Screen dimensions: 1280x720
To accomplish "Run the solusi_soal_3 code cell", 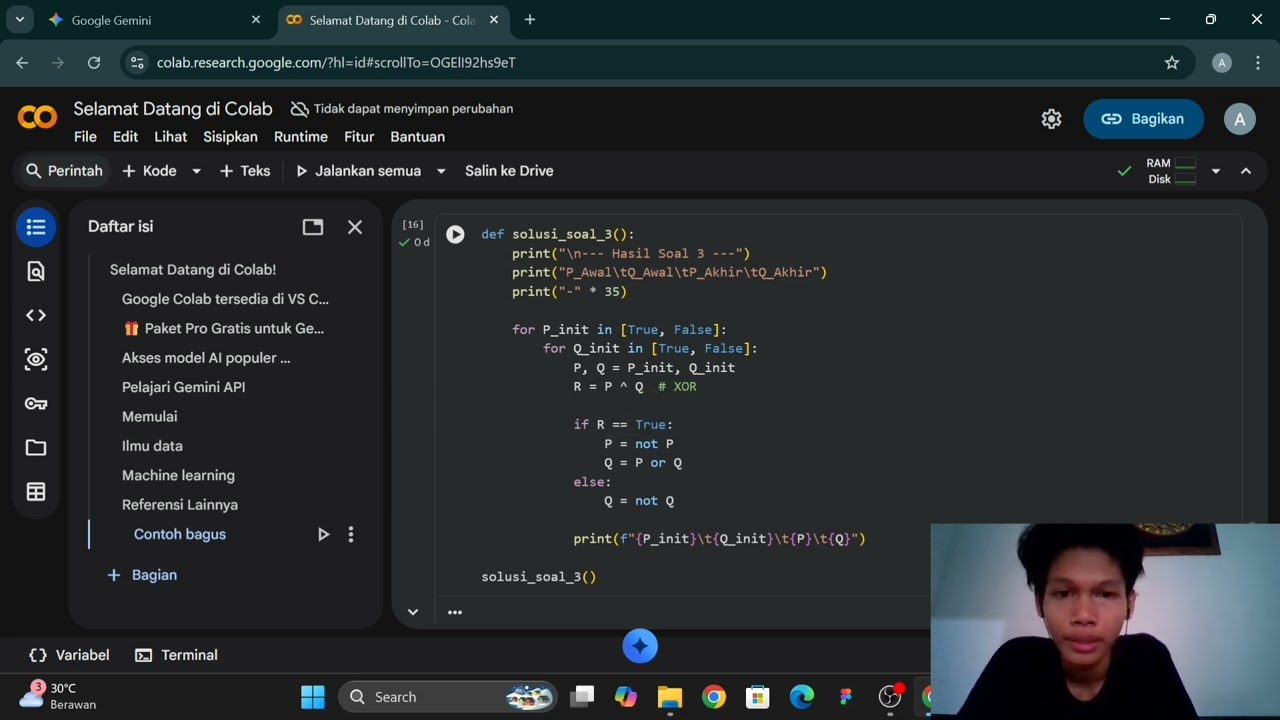I will (455, 234).
